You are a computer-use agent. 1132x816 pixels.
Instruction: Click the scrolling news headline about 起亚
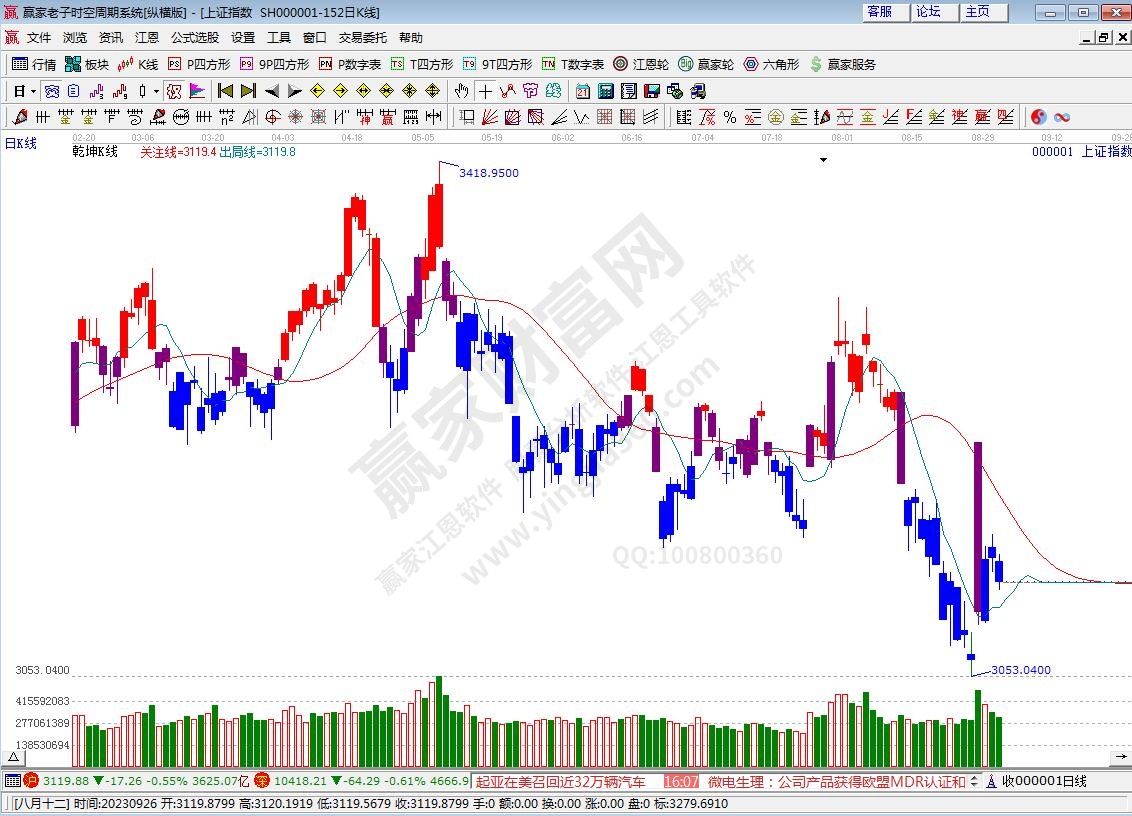[562, 781]
